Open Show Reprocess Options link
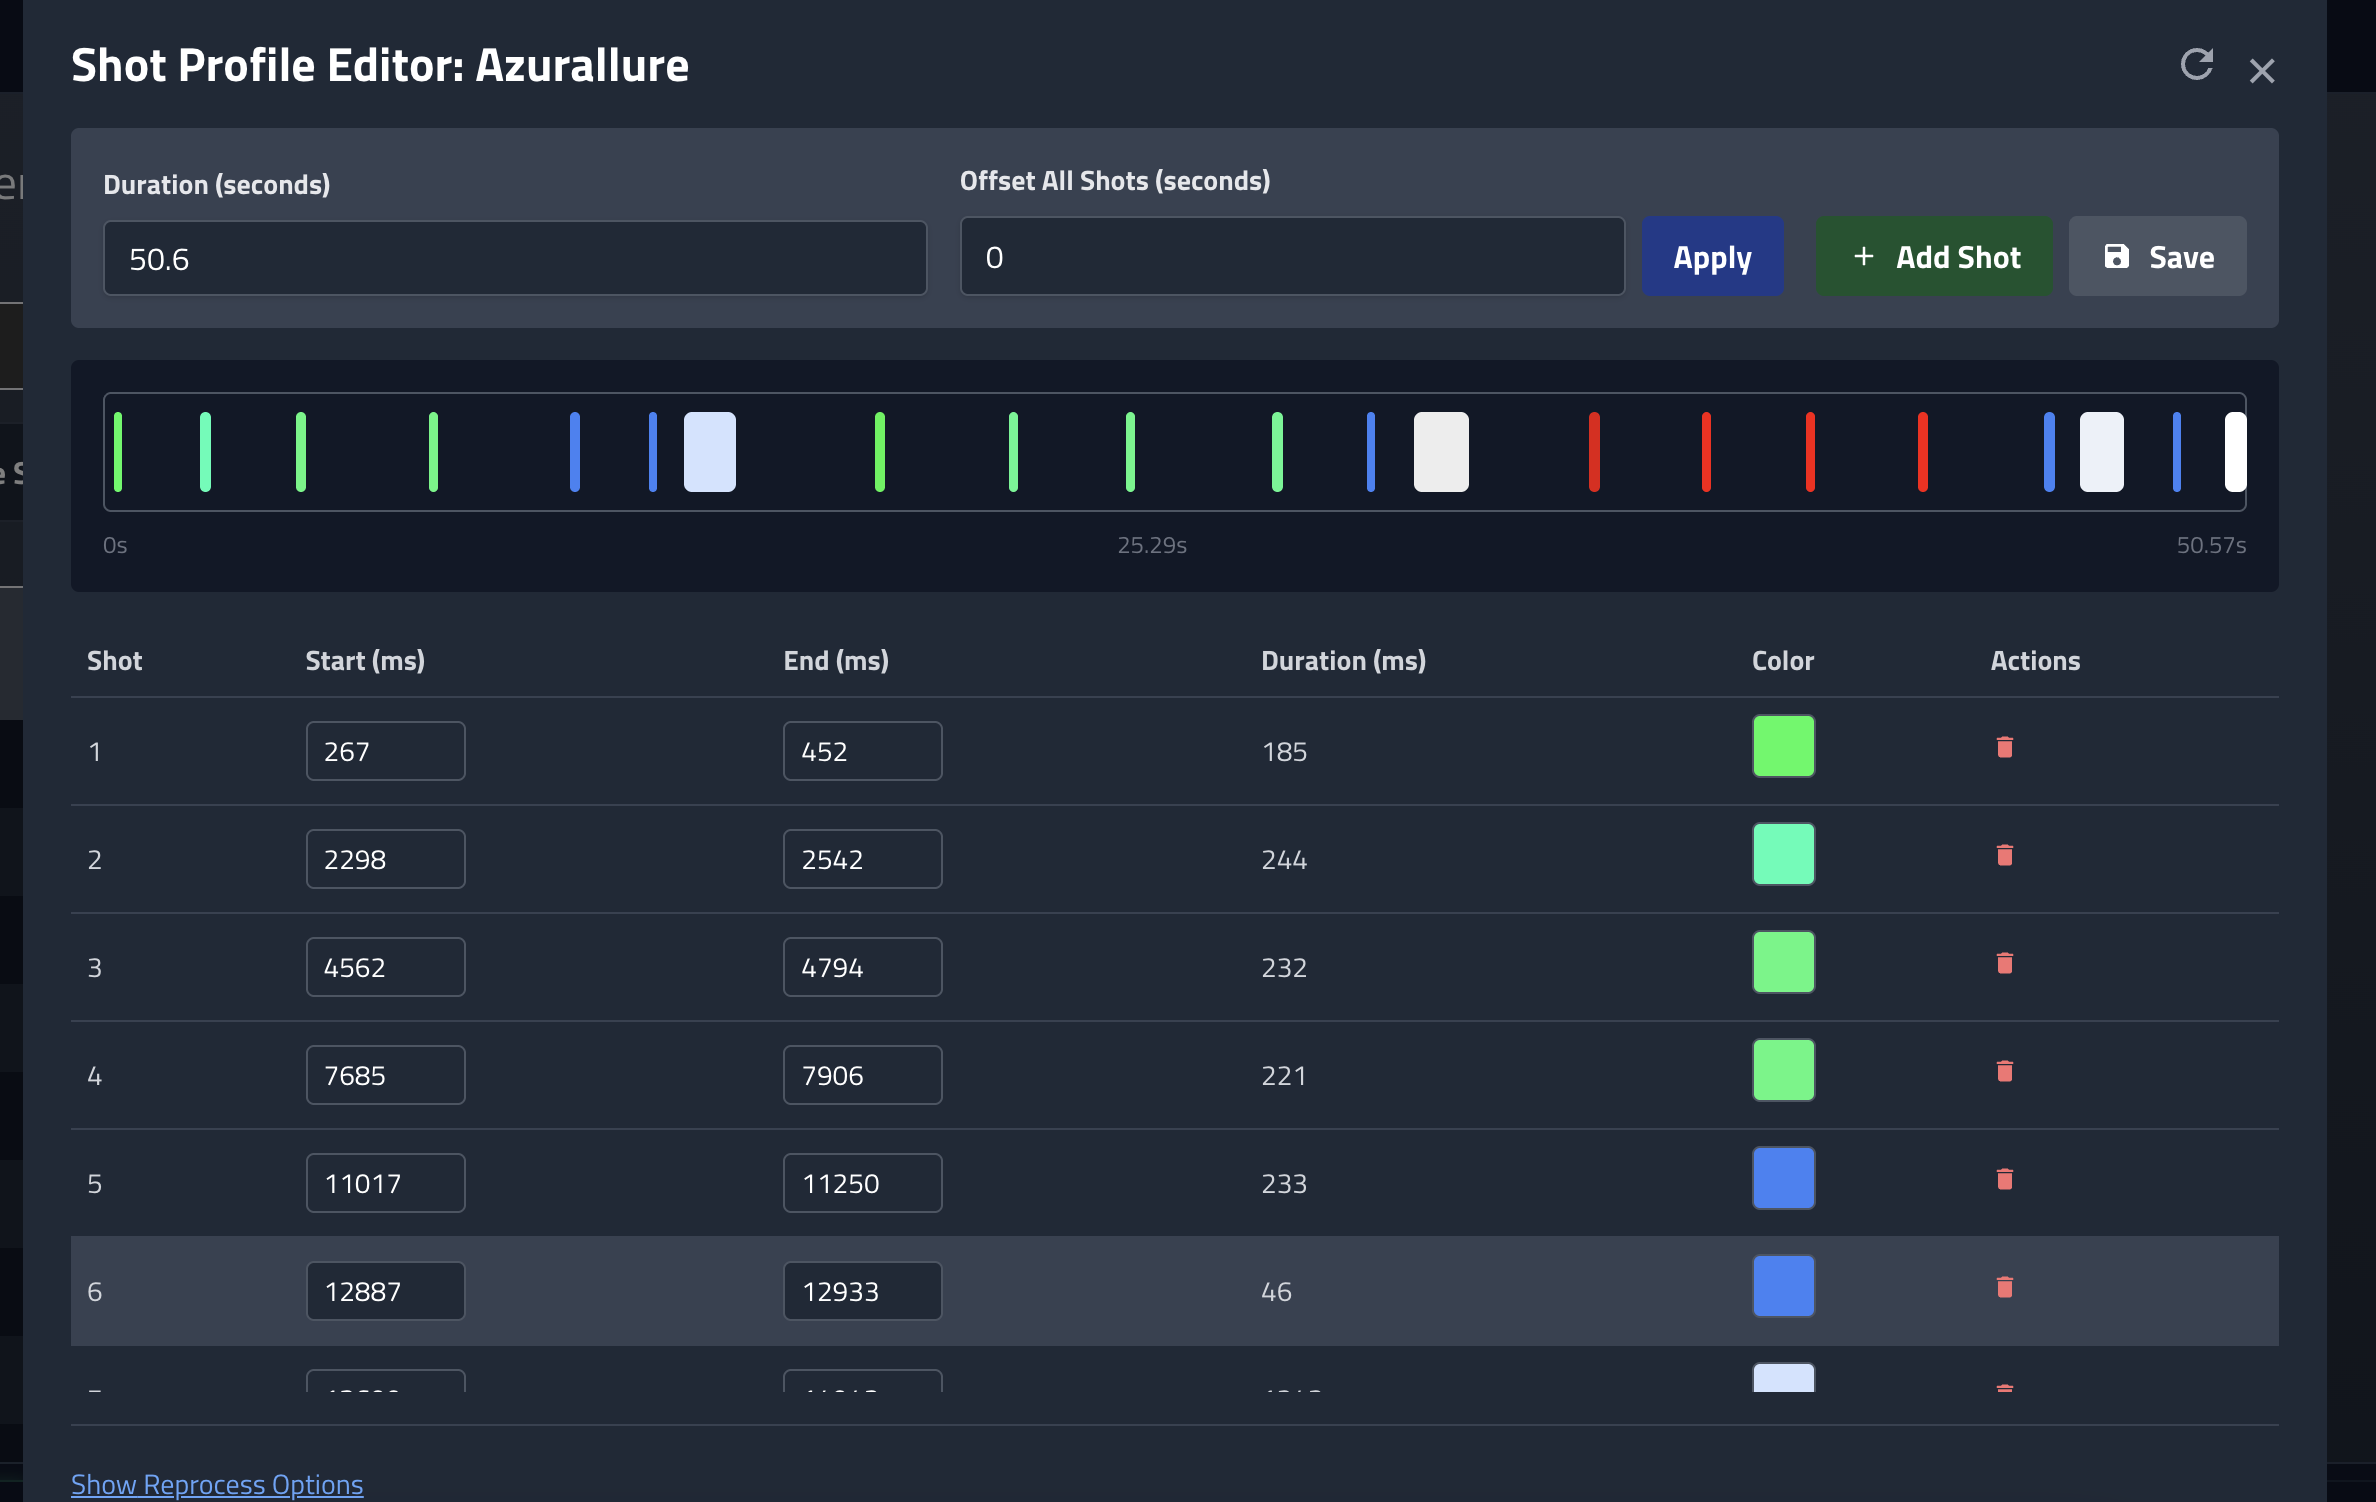This screenshot has height=1502, width=2376. coord(217,1483)
